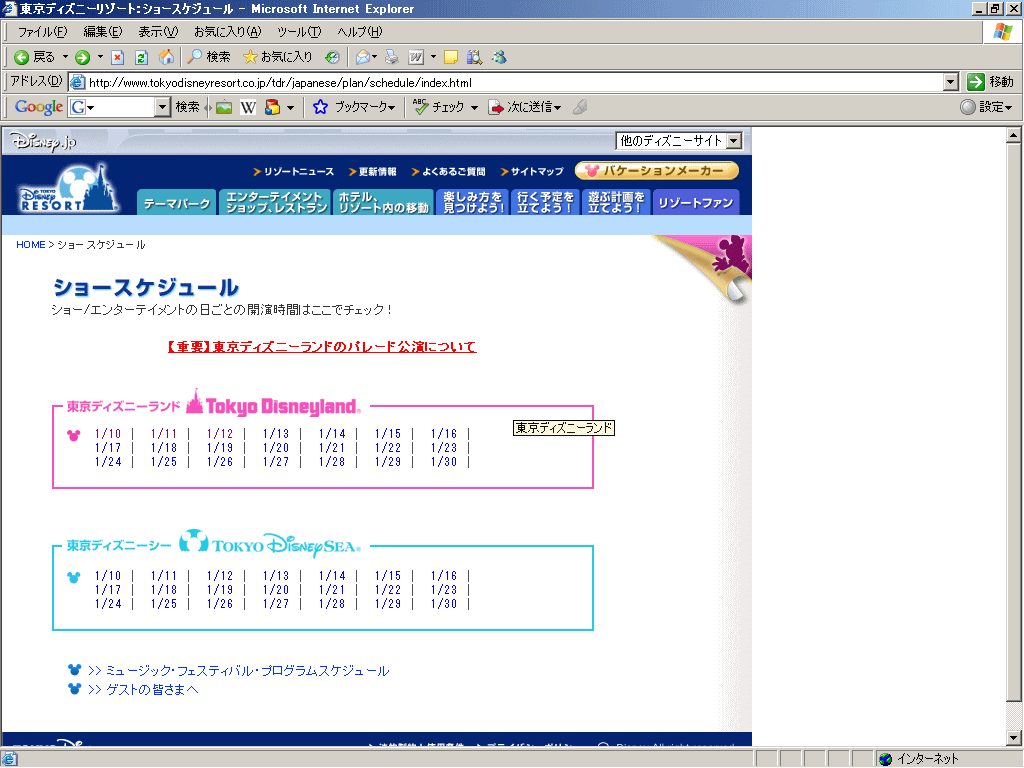Edit page with Word icon
The width and height of the screenshot is (1024, 768).
(x=416, y=57)
